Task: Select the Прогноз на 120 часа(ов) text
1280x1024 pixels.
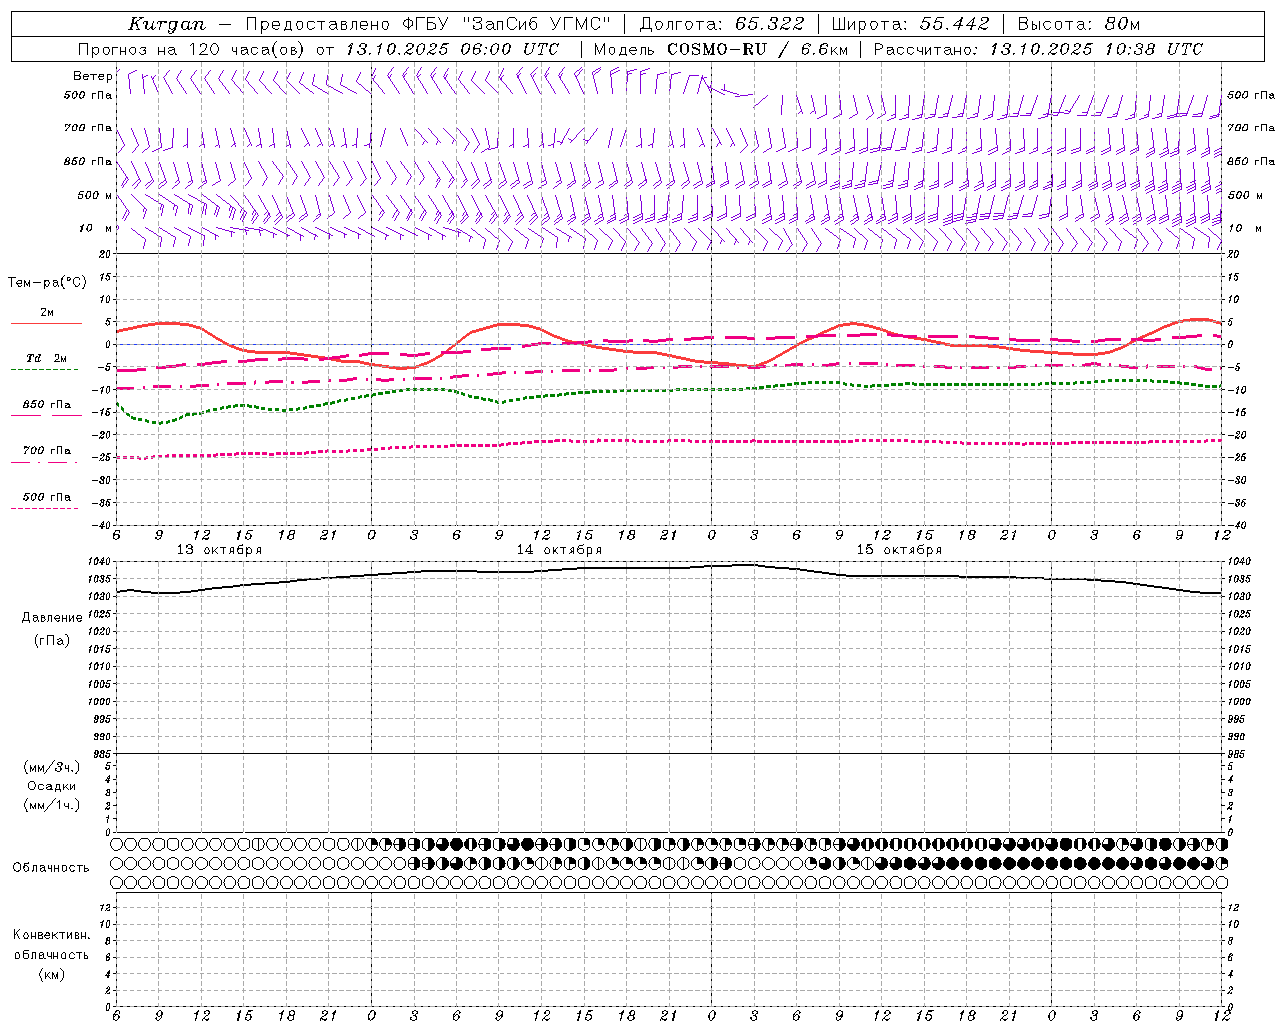Action: [x=193, y=49]
